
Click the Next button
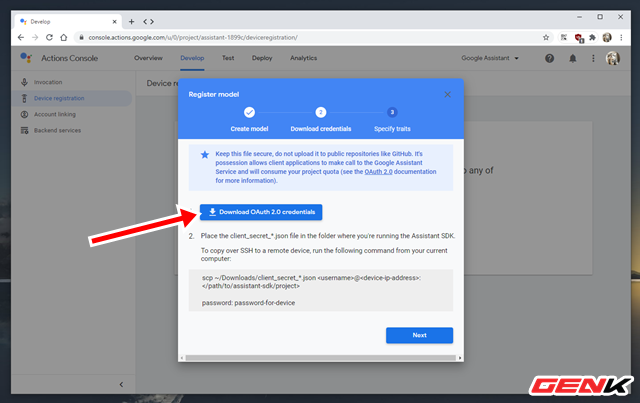pyautogui.click(x=419, y=335)
